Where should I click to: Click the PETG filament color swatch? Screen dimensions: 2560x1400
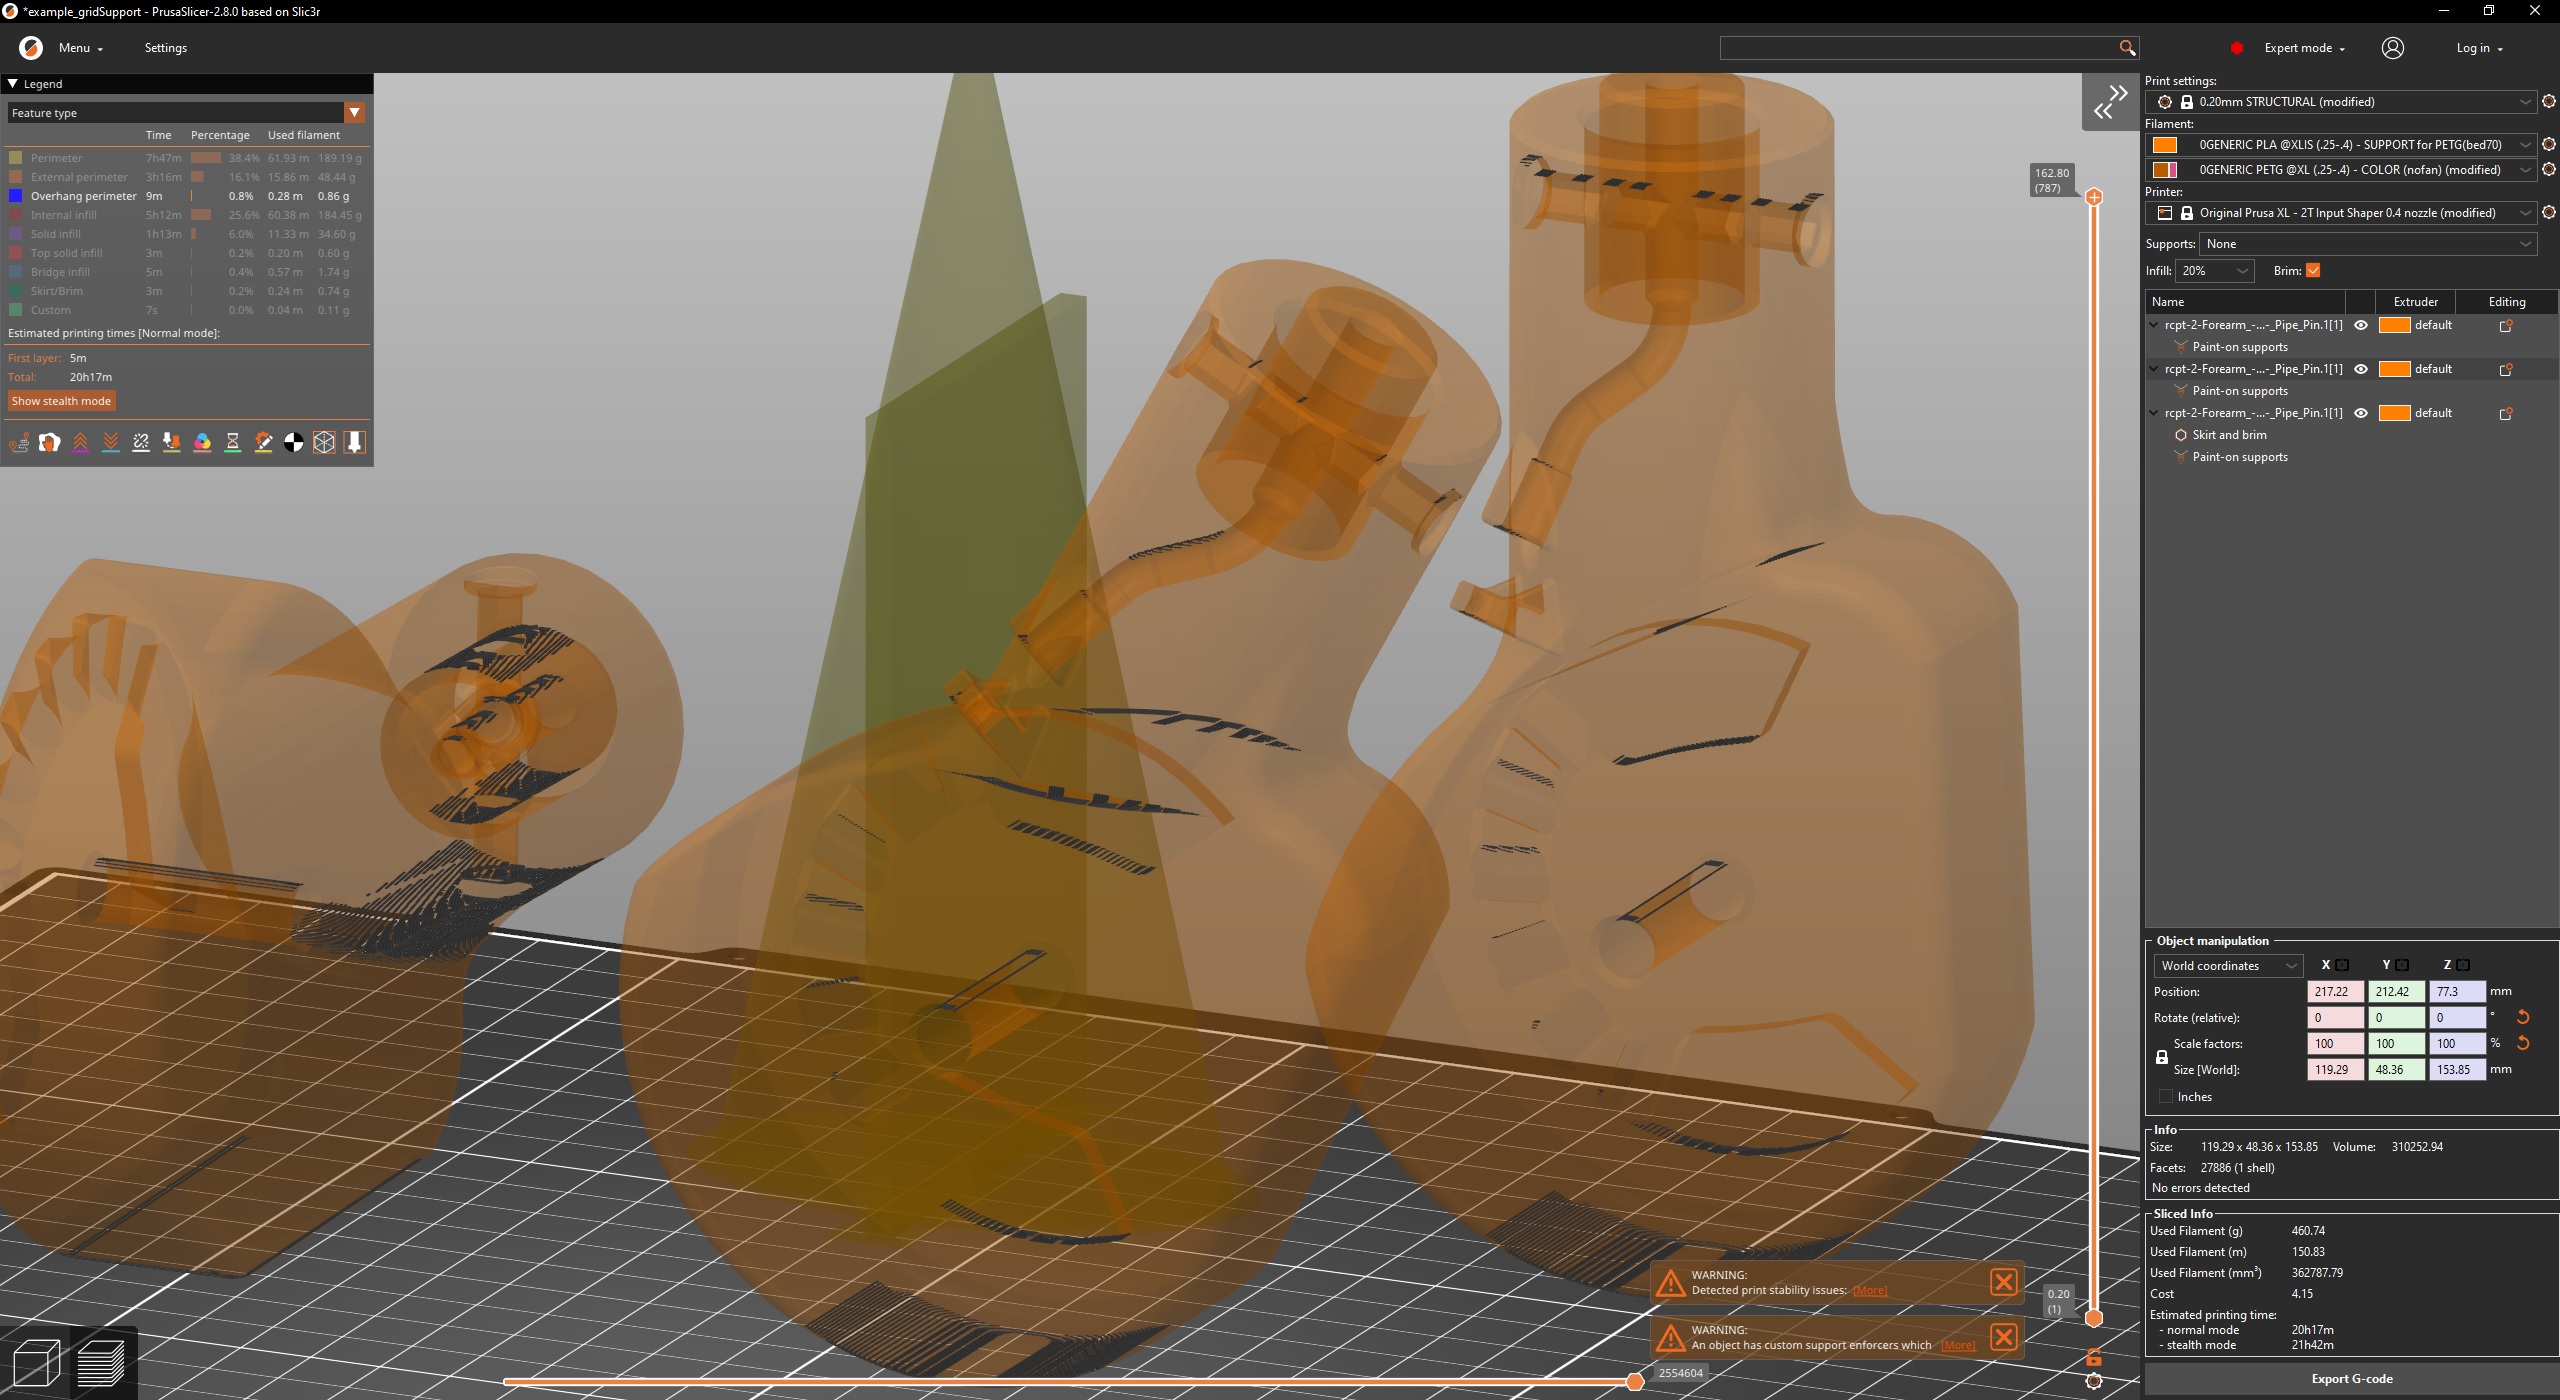[2164, 170]
